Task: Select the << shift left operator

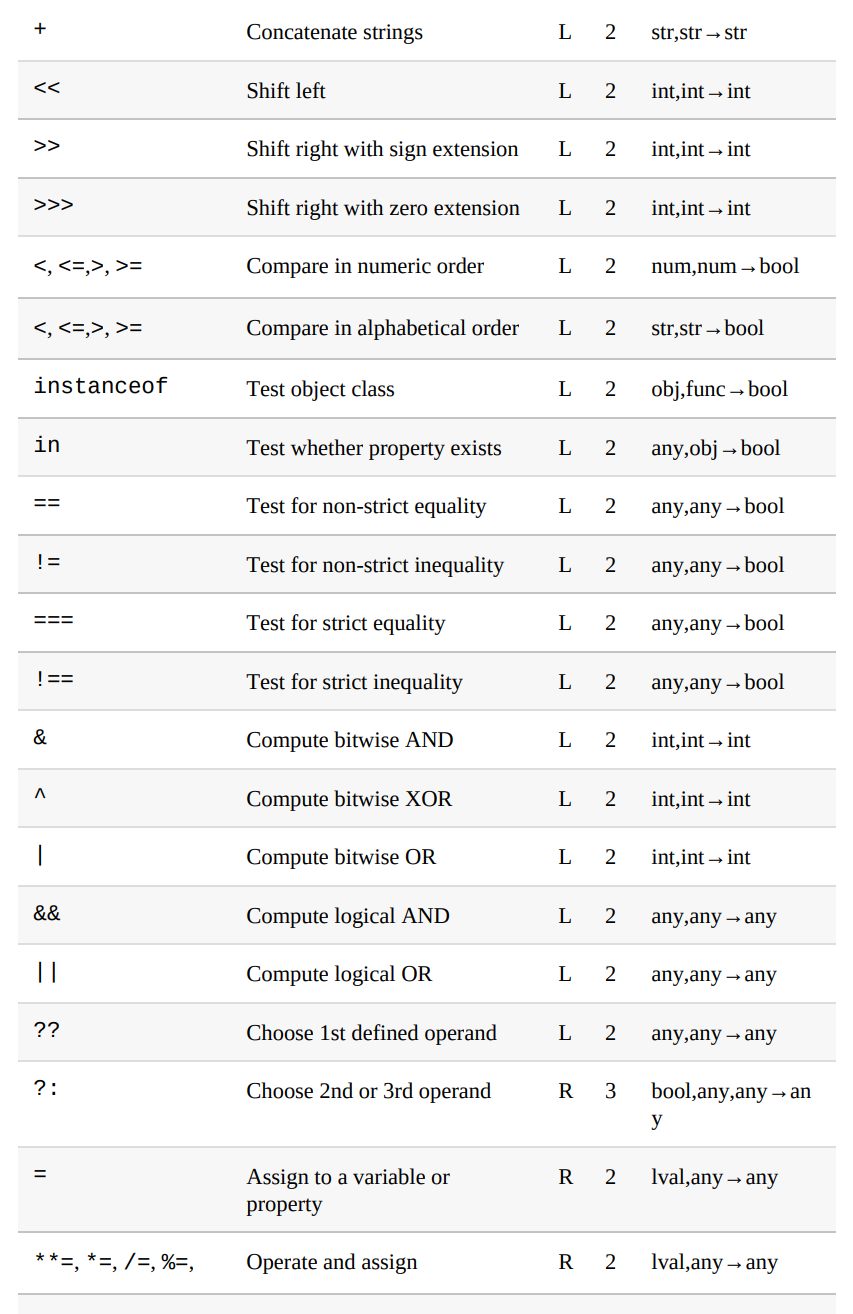Action: coord(47,88)
